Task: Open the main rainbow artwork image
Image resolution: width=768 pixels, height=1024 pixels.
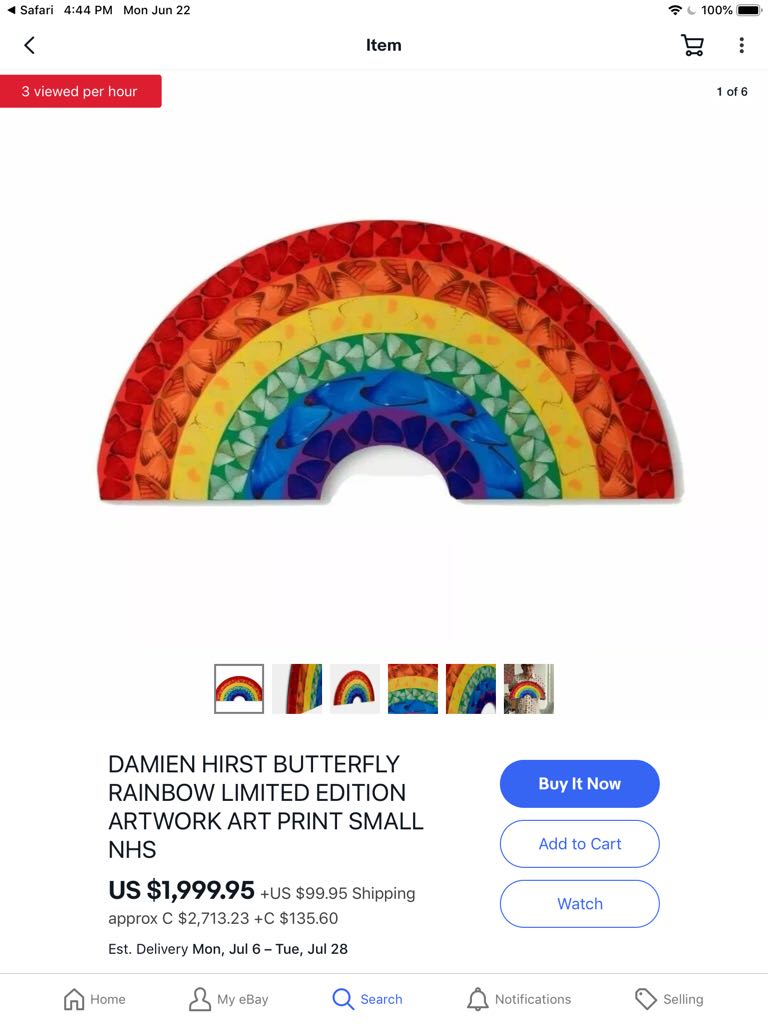Action: [391, 361]
